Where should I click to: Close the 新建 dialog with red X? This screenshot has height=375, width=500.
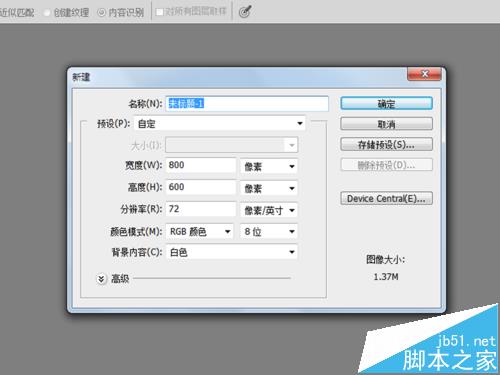[x=424, y=74]
